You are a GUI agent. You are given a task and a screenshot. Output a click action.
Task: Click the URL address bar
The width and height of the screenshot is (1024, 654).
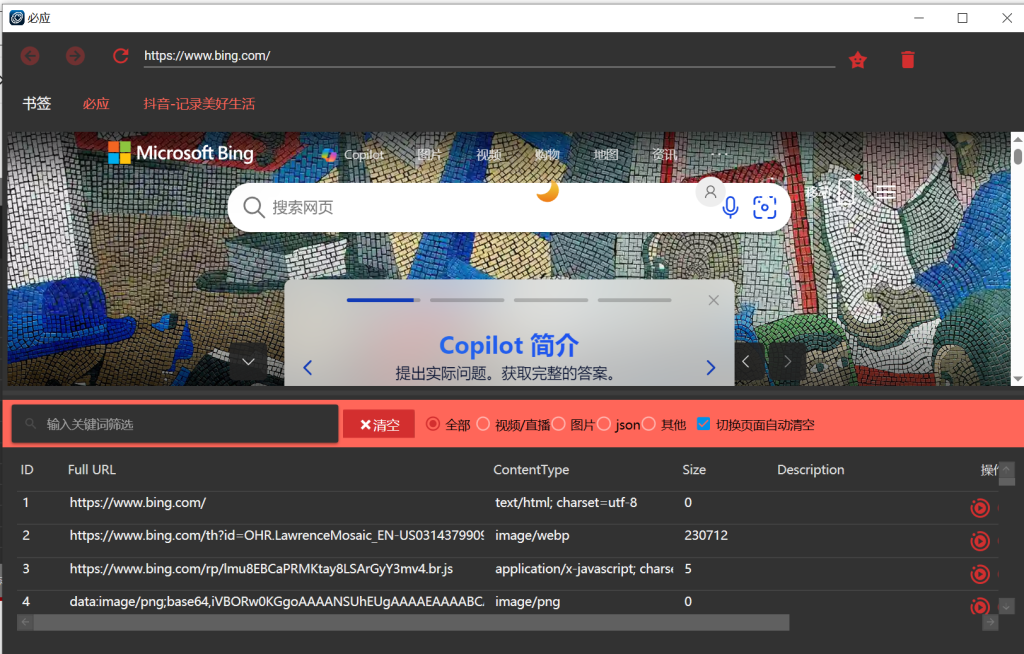coord(489,56)
